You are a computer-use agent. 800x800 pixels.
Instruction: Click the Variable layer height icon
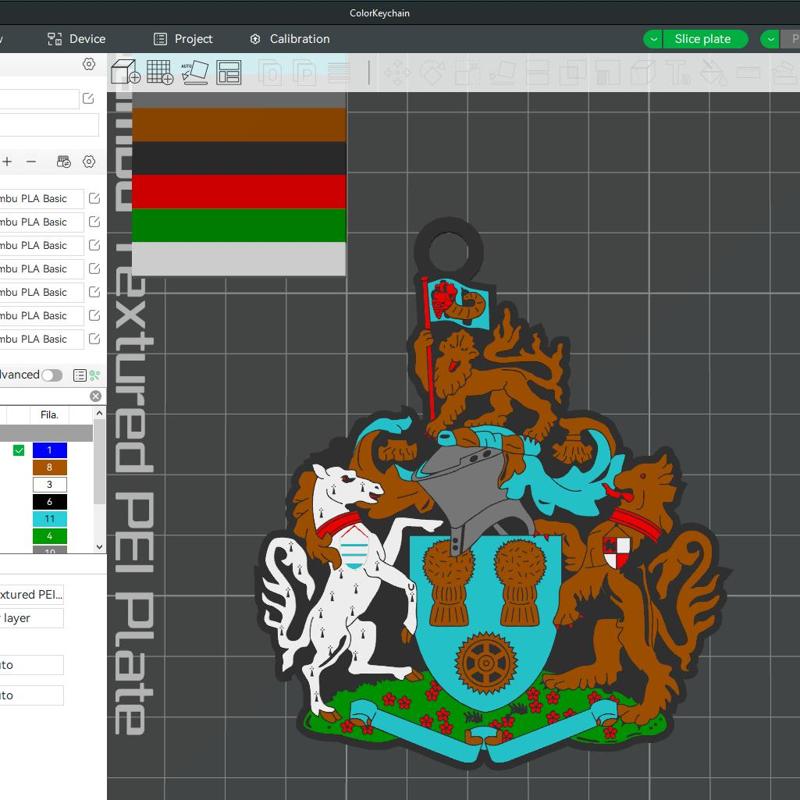coord(339,72)
